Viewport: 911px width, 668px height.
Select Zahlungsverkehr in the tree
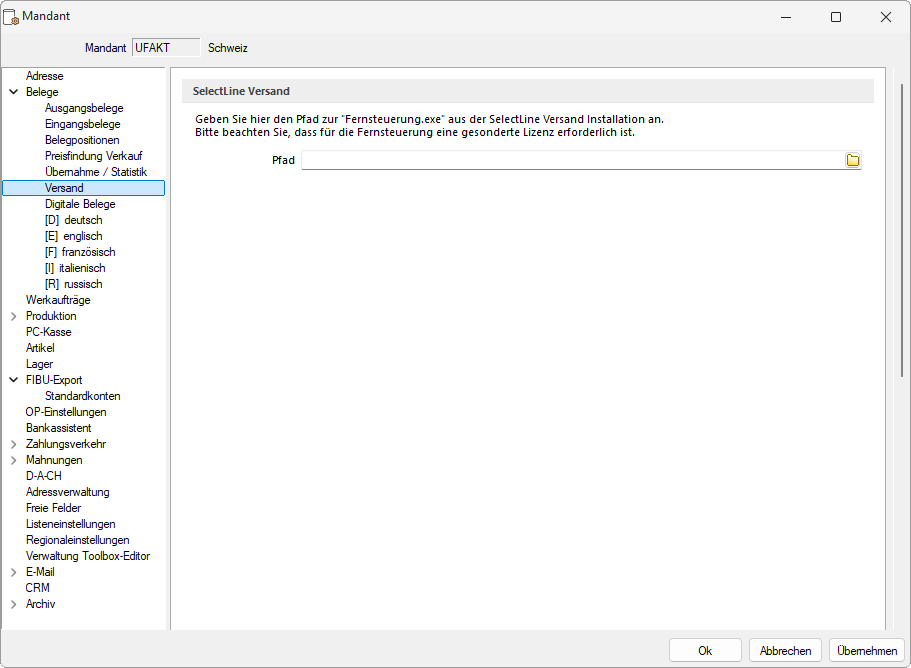[66, 444]
